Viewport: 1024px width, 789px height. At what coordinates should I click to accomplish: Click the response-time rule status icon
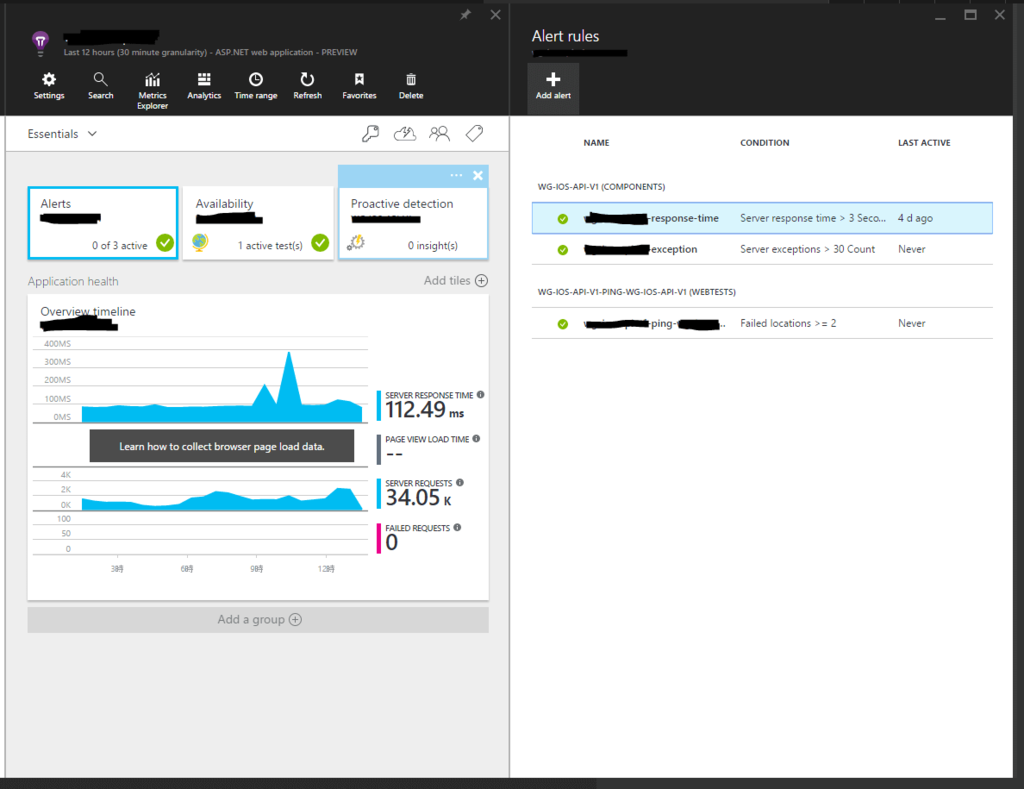coord(562,219)
